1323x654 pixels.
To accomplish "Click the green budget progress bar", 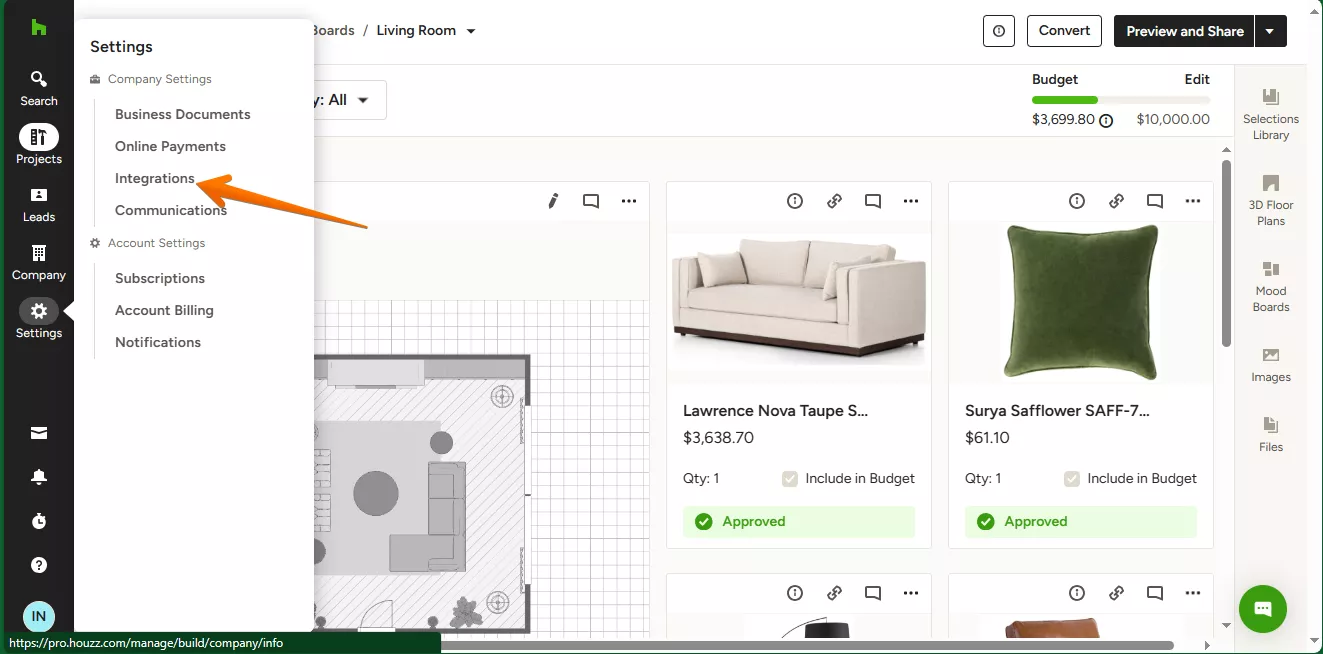I will [1065, 100].
